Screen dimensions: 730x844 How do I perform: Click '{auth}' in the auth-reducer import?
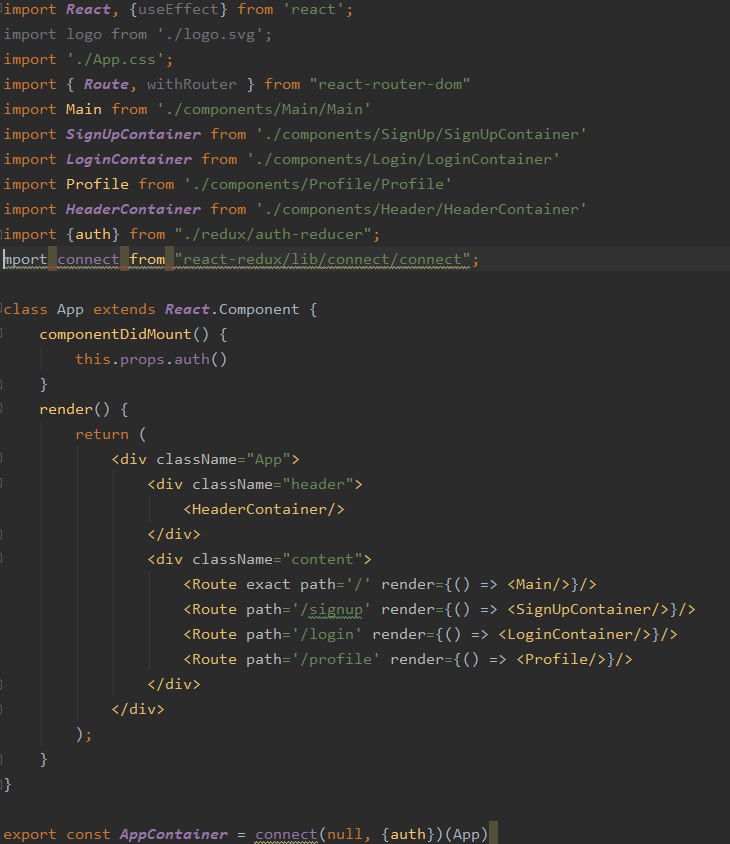93,234
